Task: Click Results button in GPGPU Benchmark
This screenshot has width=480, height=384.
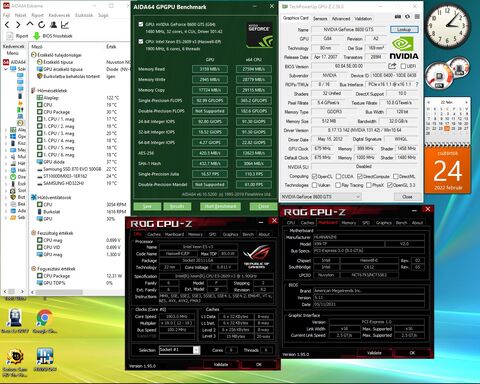Action: [177, 206]
